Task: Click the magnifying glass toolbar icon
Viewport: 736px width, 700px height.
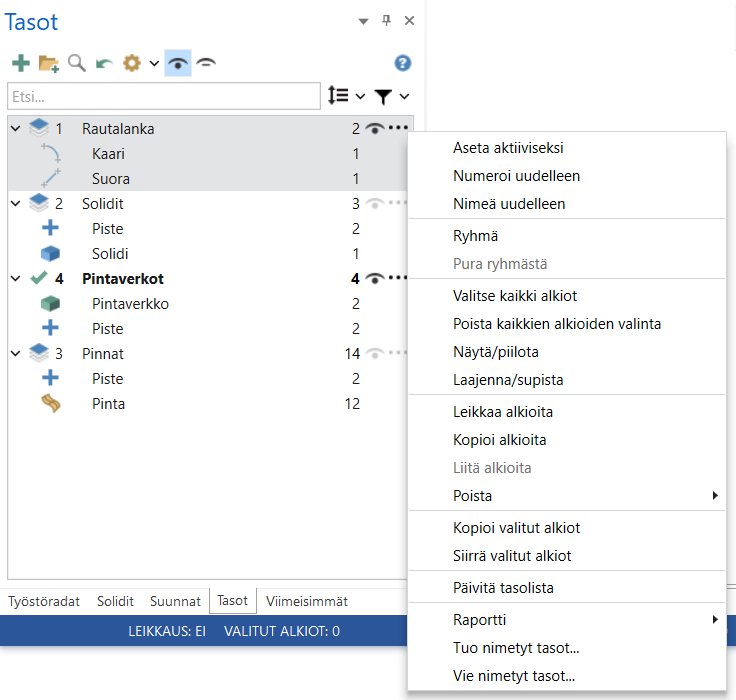Action: 76,63
